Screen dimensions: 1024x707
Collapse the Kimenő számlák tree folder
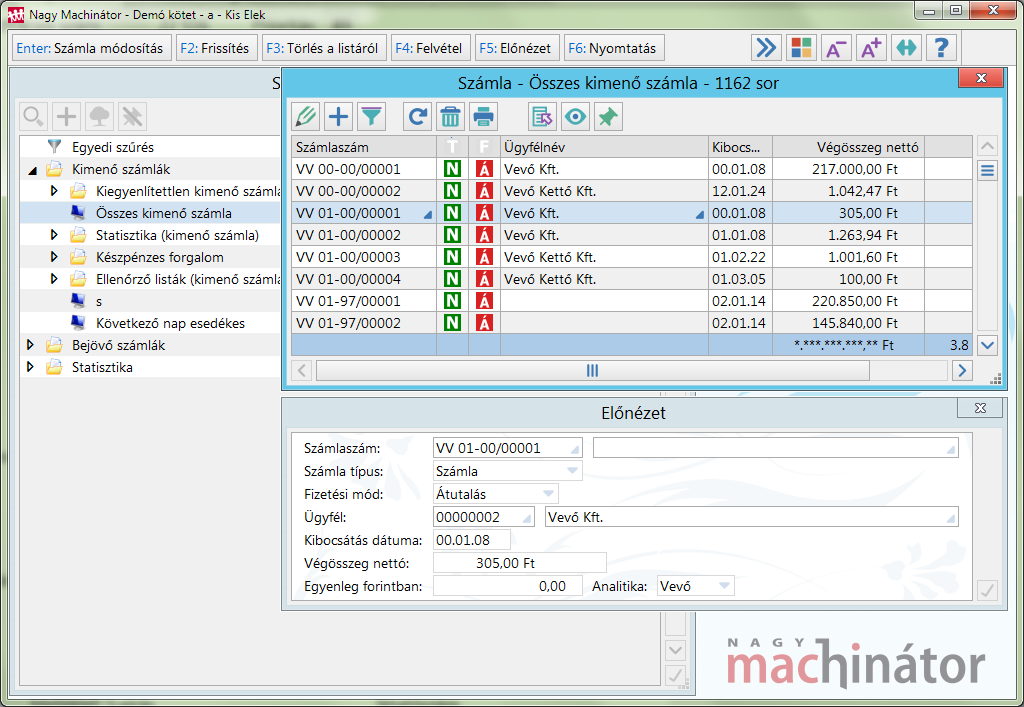click(x=30, y=169)
